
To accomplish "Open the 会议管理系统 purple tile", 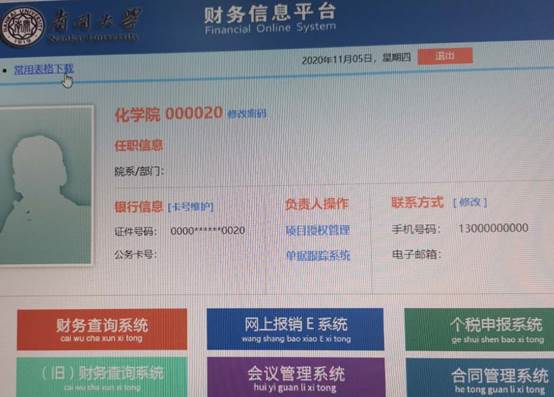I will click(x=296, y=377).
